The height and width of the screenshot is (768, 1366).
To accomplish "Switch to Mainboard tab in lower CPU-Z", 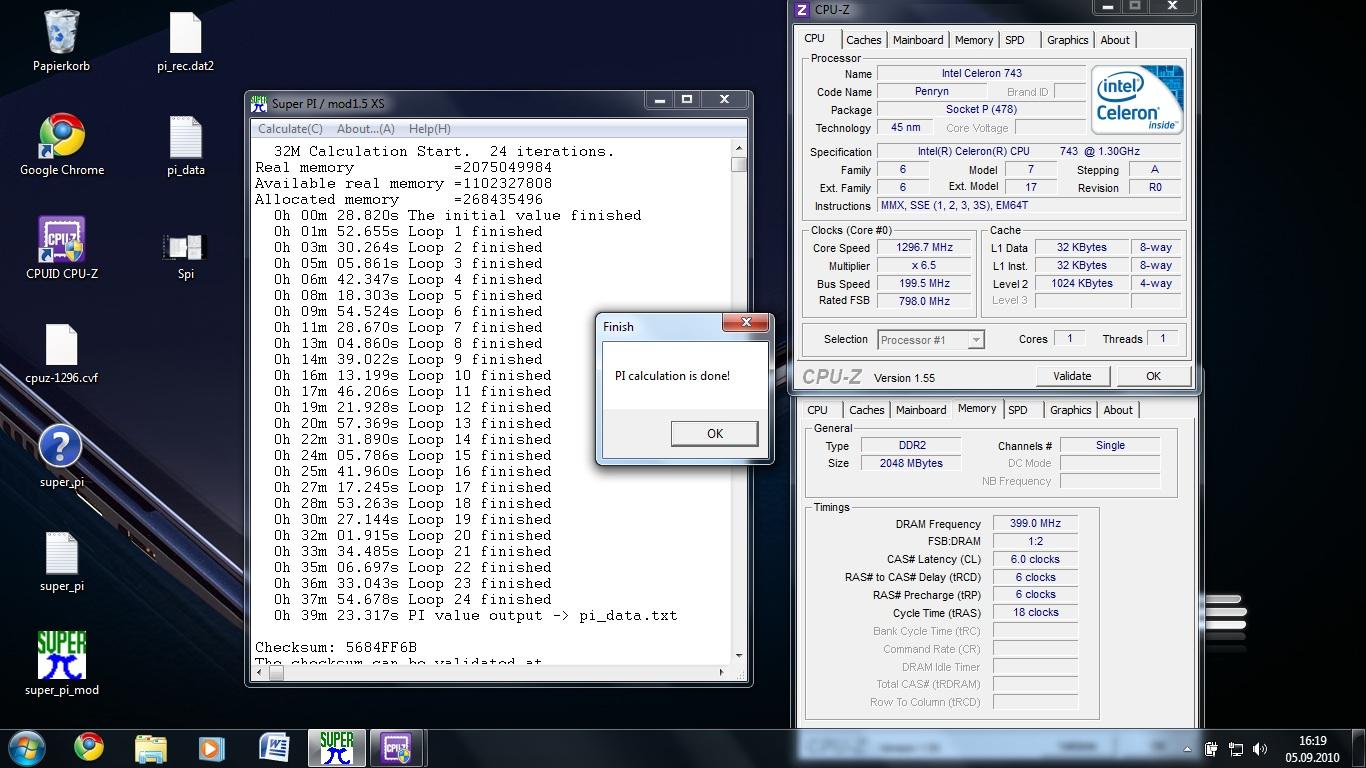I will coord(921,410).
